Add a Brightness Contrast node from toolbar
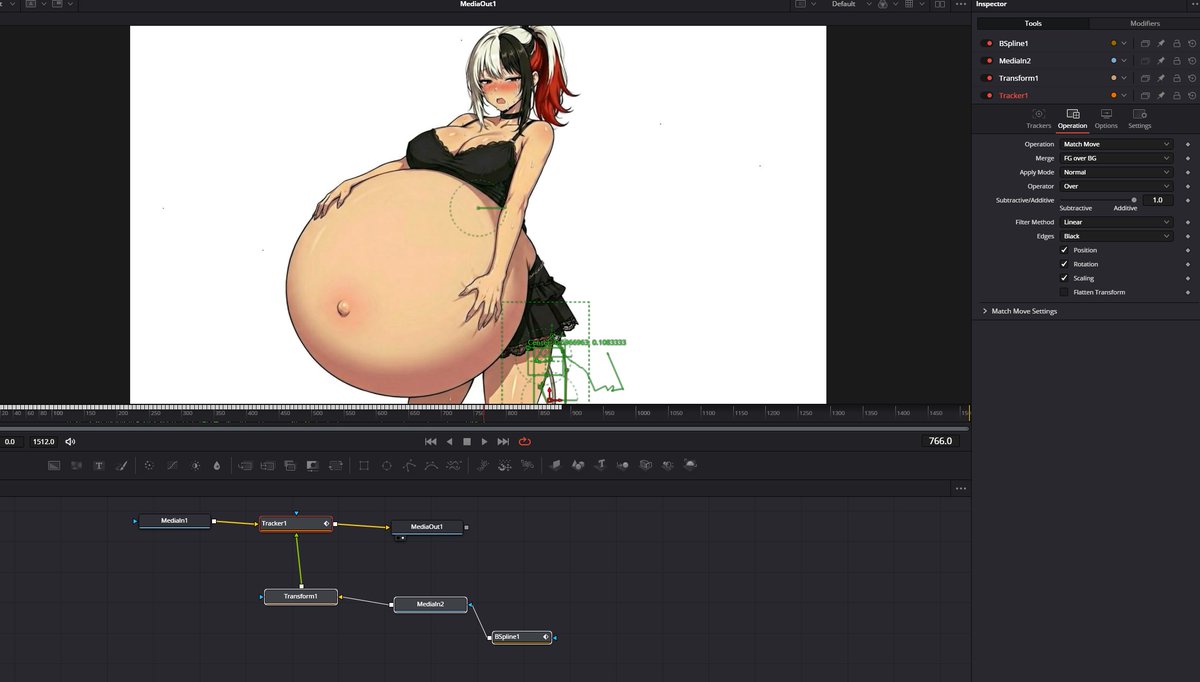 195,465
